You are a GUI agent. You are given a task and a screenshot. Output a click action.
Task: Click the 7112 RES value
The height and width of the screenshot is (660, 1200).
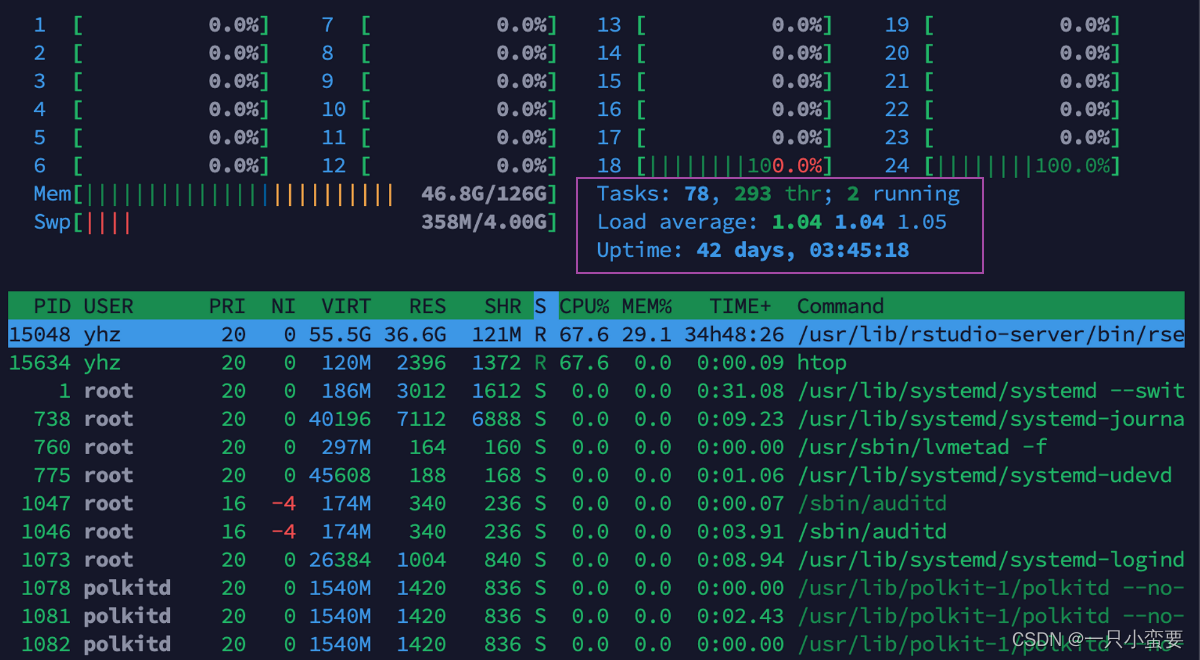[x=421, y=419]
